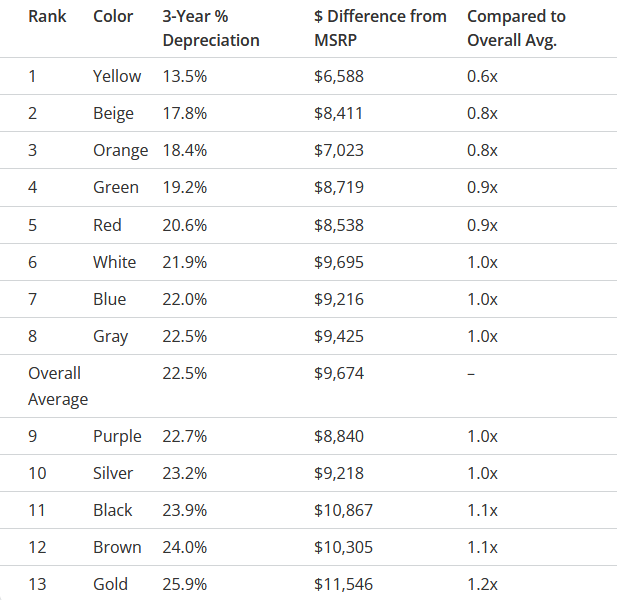Click the Rank column header
This screenshot has height=600, width=617.
(x=47, y=17)
